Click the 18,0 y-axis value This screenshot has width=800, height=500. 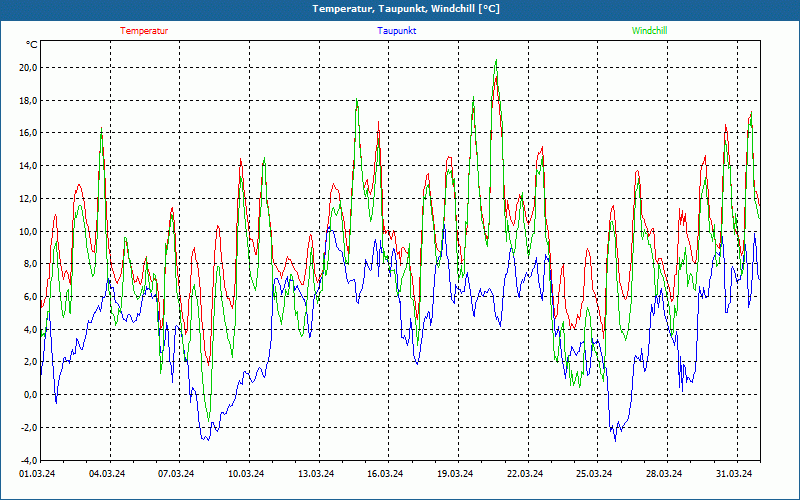click(29, 101)
